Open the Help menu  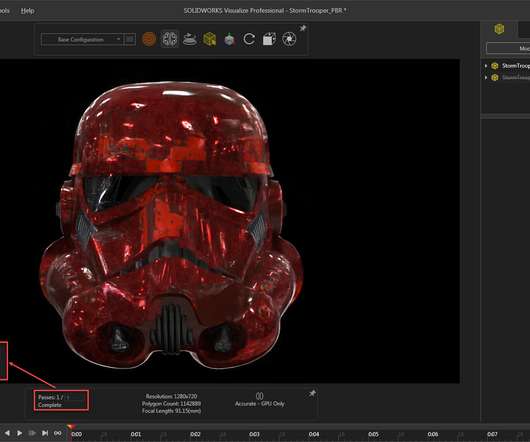(27, 11)
